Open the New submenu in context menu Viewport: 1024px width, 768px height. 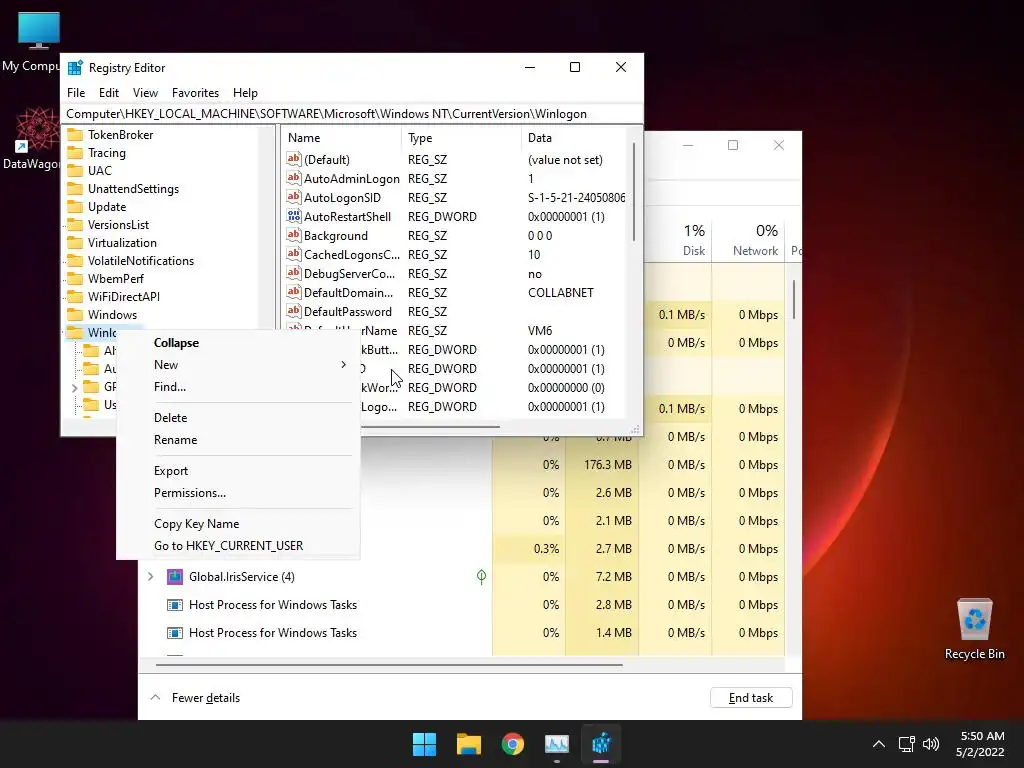coord(238,364)
